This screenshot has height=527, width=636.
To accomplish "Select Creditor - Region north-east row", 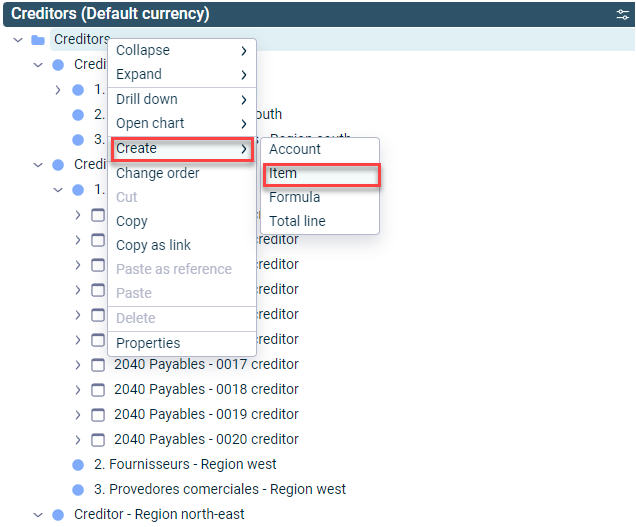I will (x=159, y=514).
